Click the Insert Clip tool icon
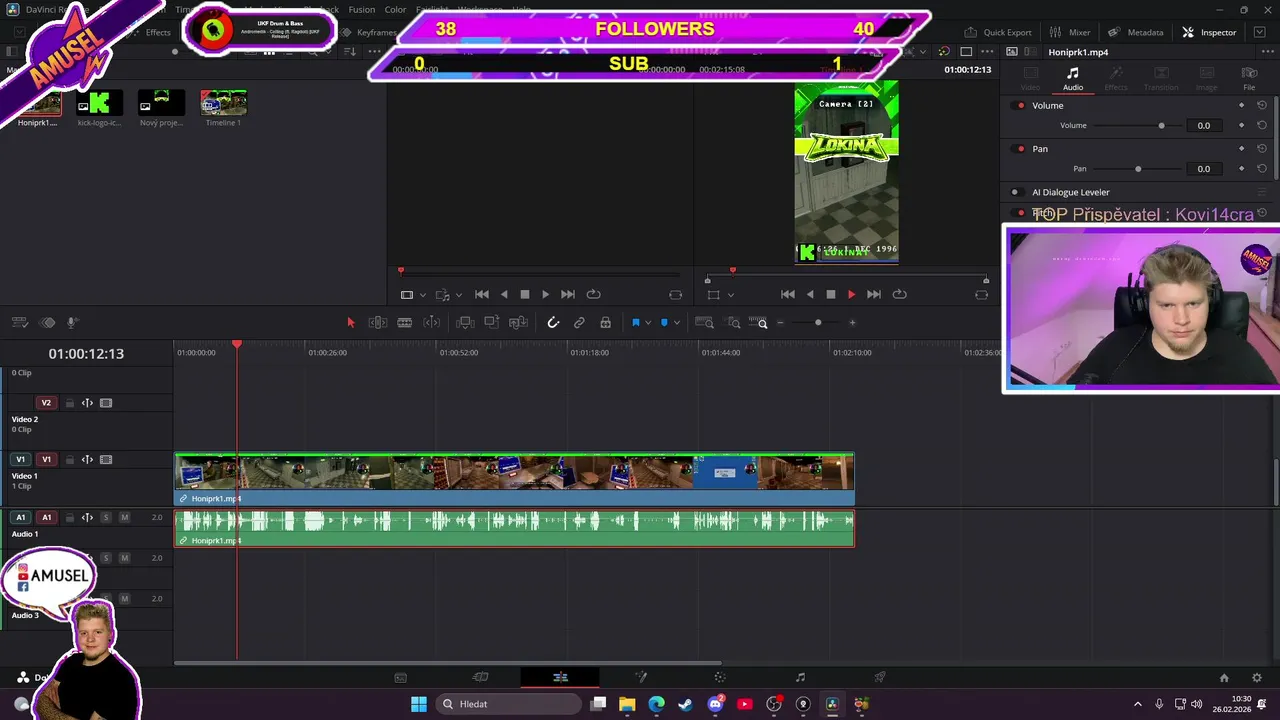Image resolution: width=1280 pixels, height=720 pixels. tap(465, 322)
